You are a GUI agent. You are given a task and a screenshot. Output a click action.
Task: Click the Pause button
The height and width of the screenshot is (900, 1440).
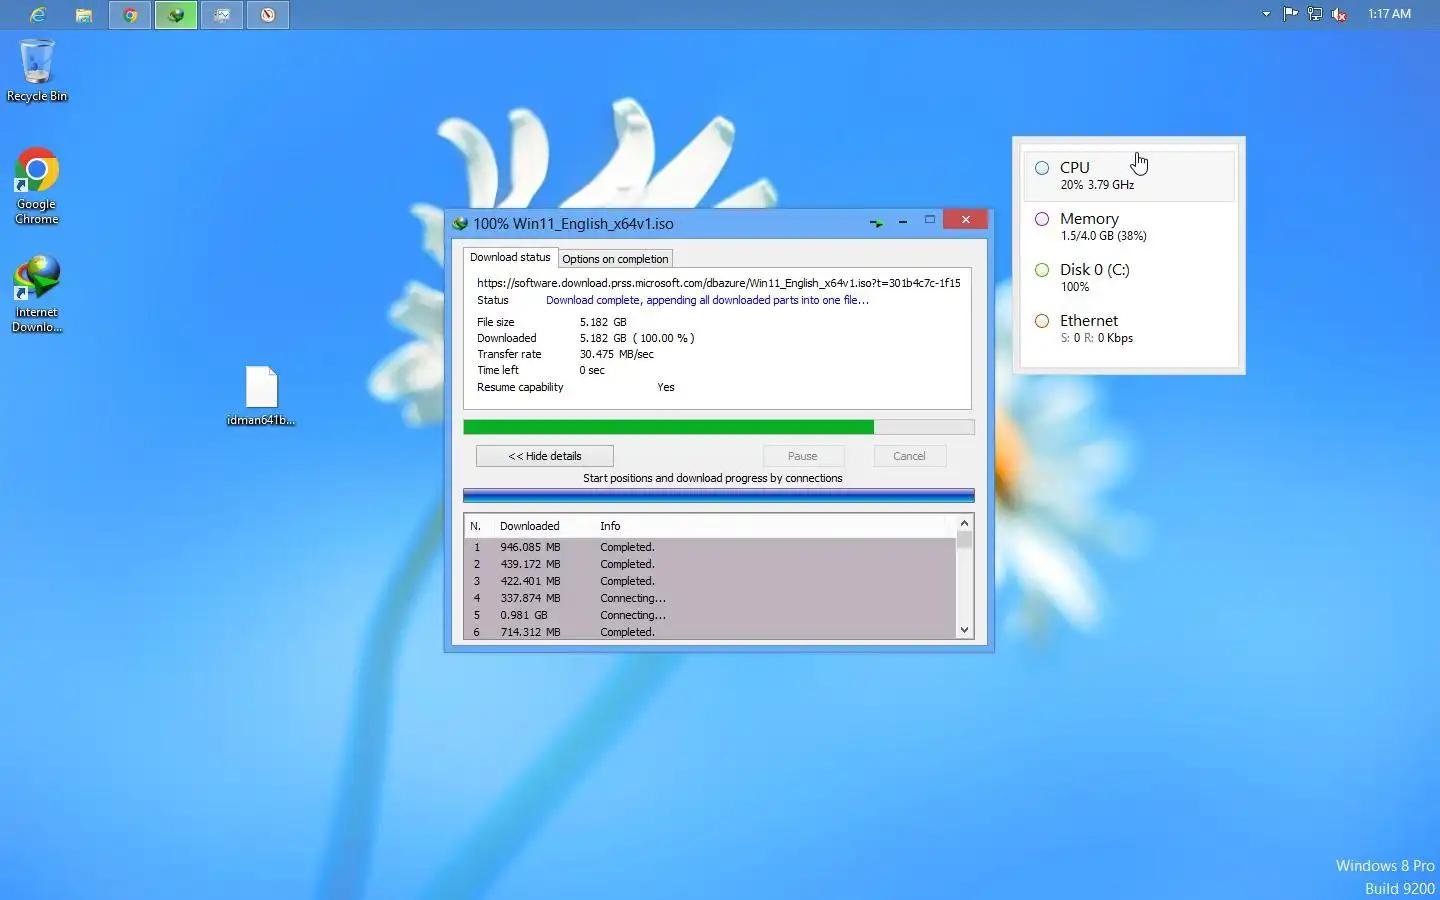point(803,456)
